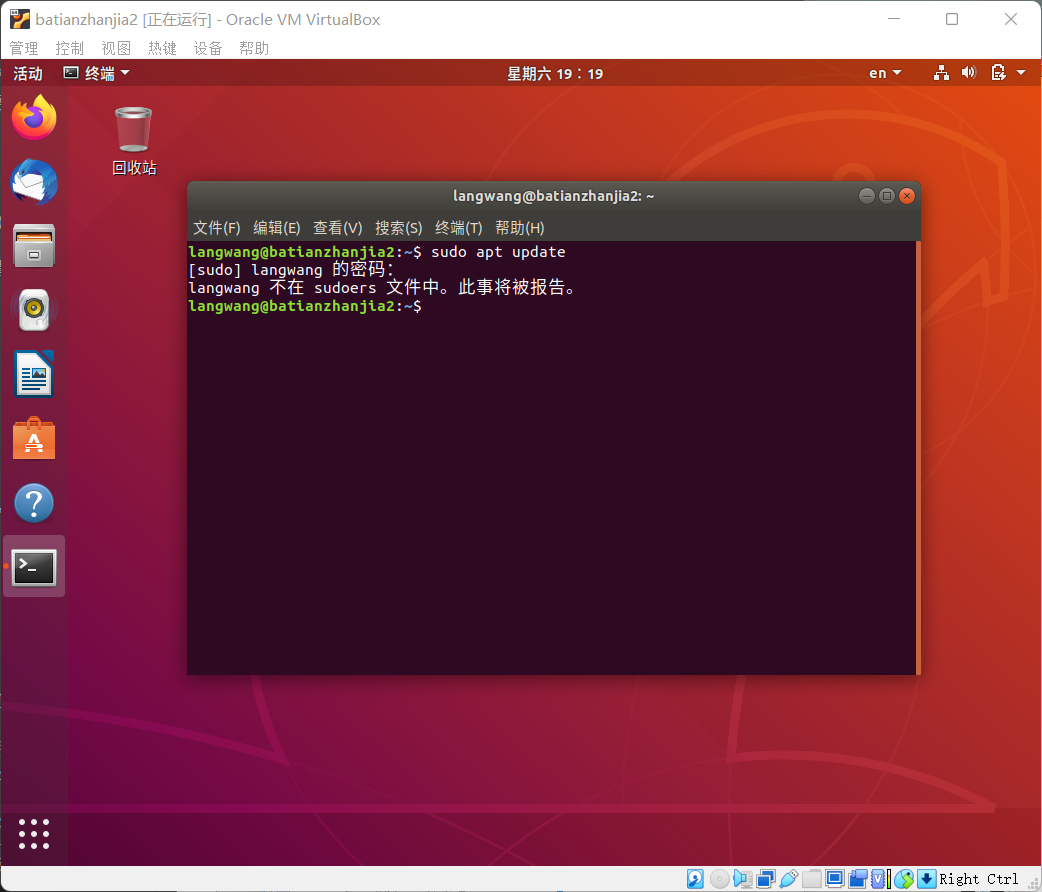Click VirtualBox audio indicator in status bar
Screen dimensions: 1042x892
click(x=742, y=879)
